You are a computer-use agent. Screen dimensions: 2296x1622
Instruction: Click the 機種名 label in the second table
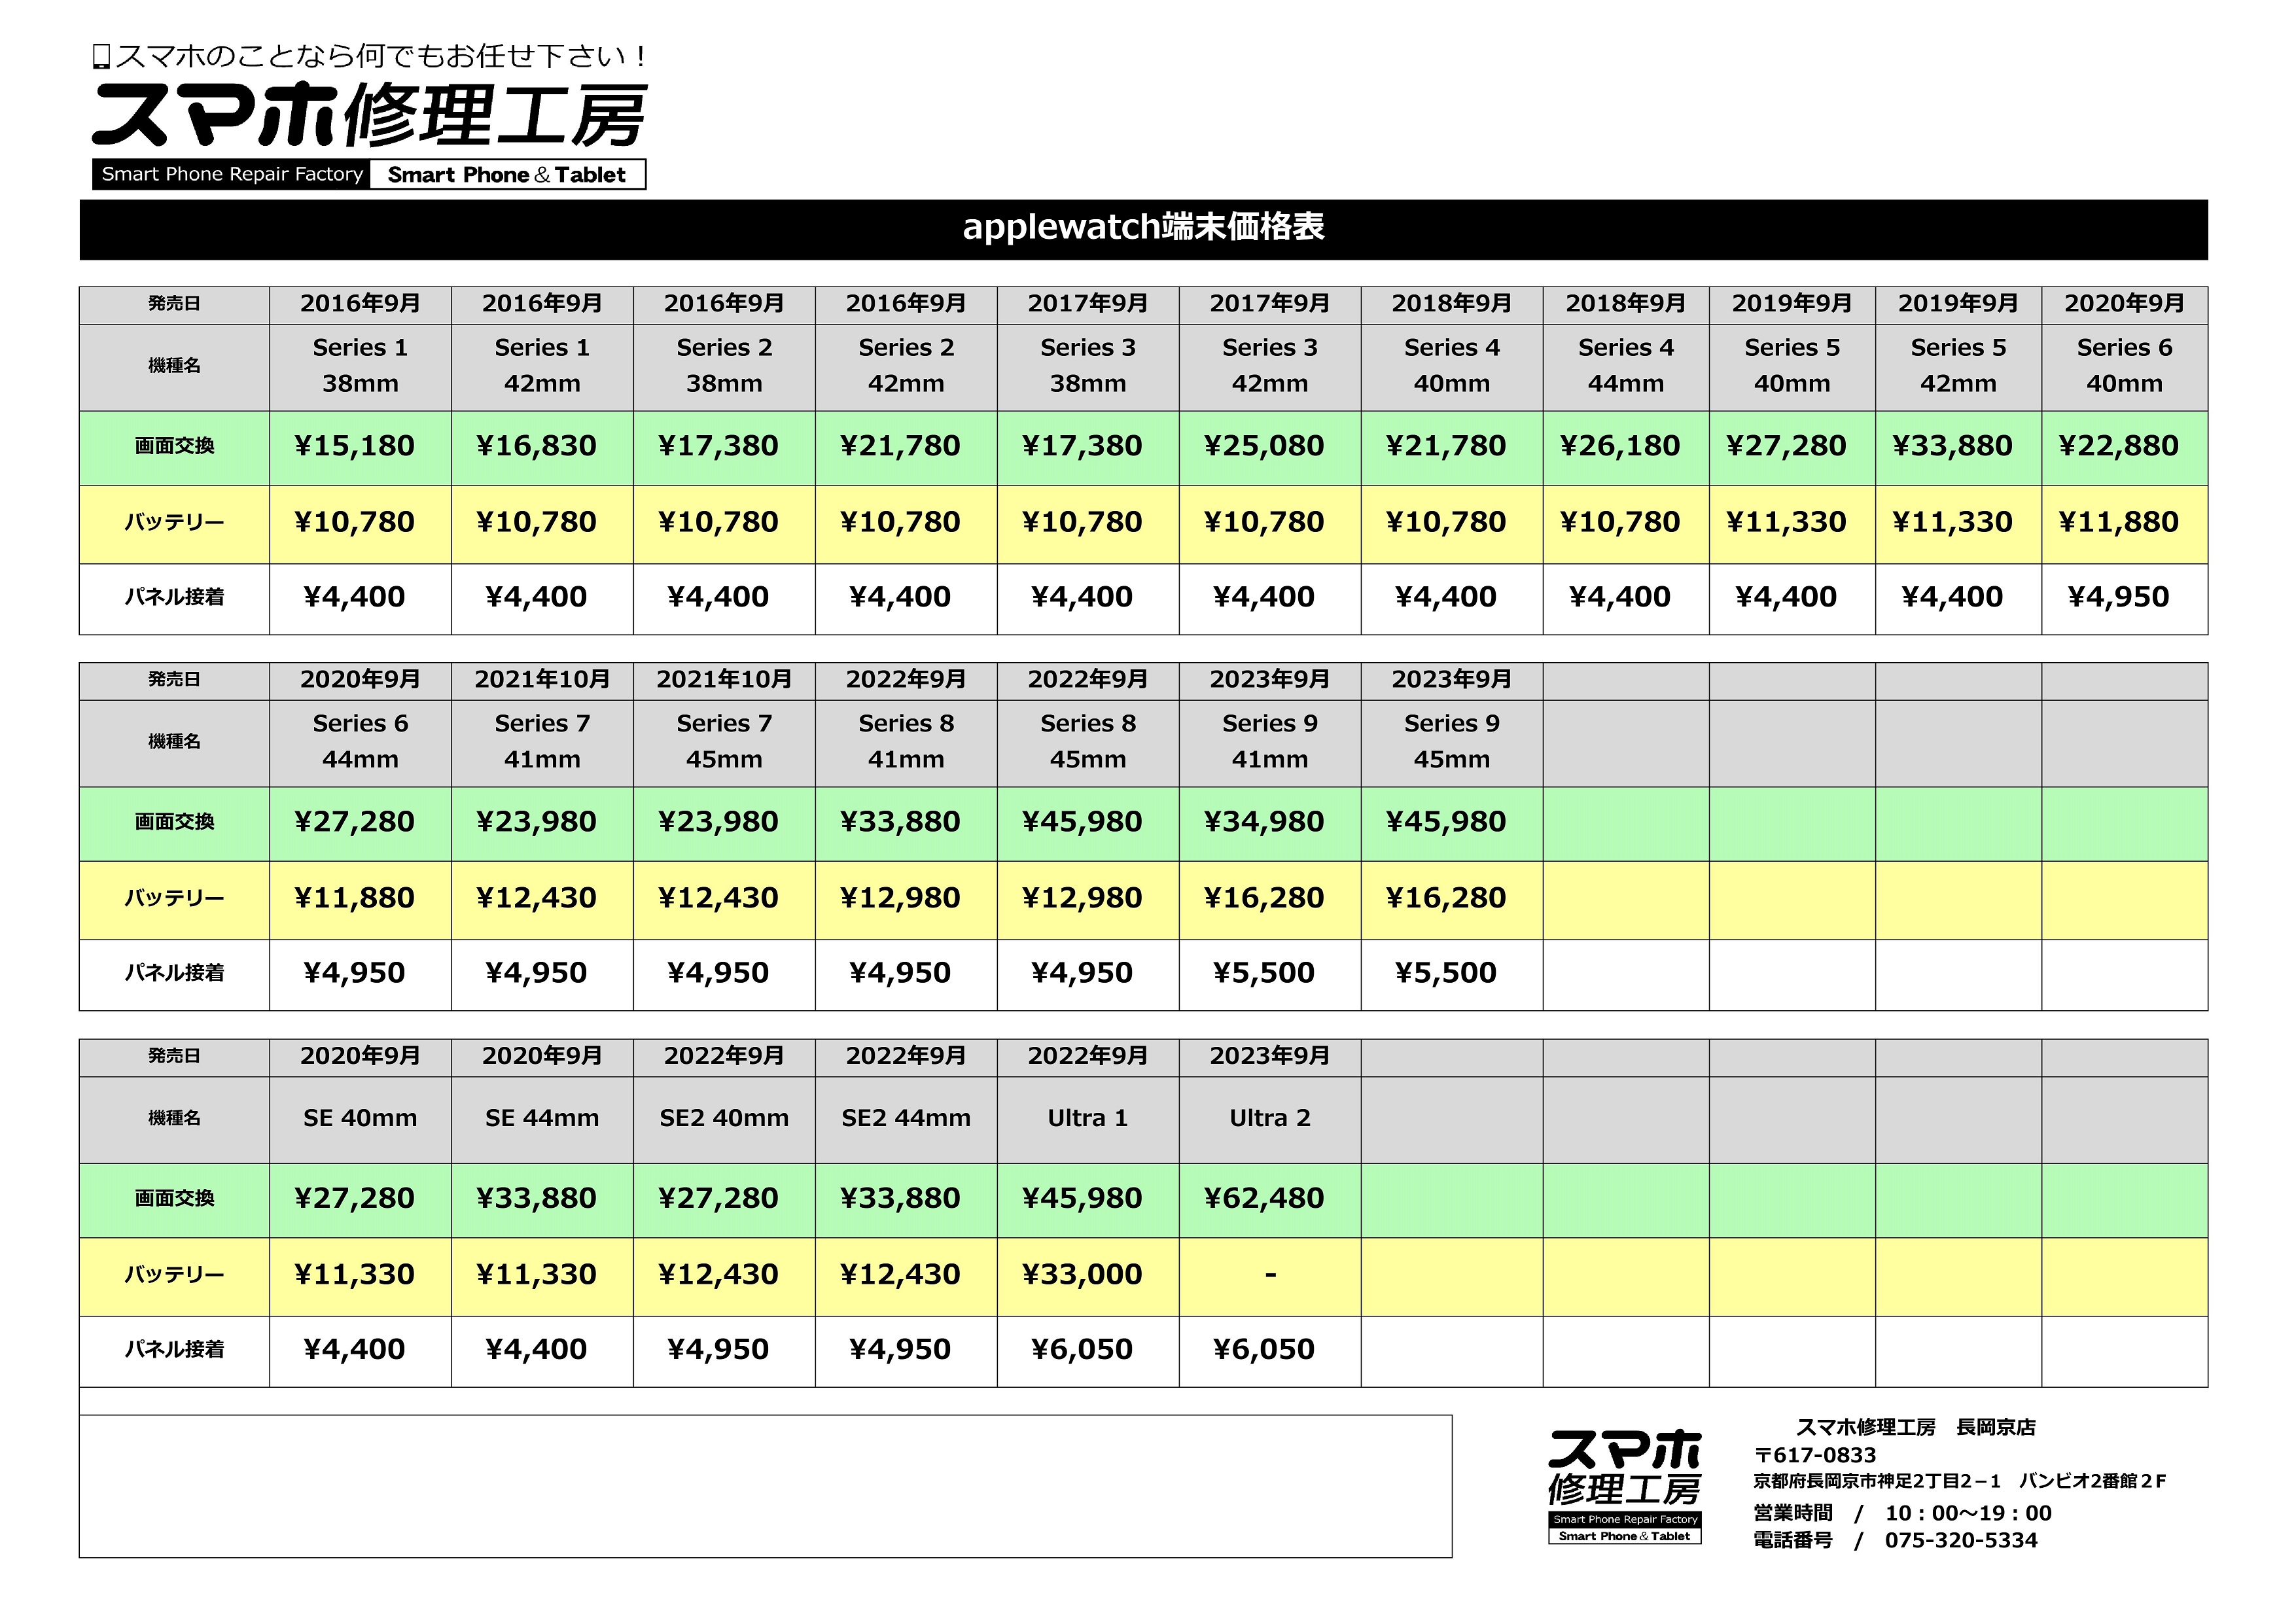[175, 742]
